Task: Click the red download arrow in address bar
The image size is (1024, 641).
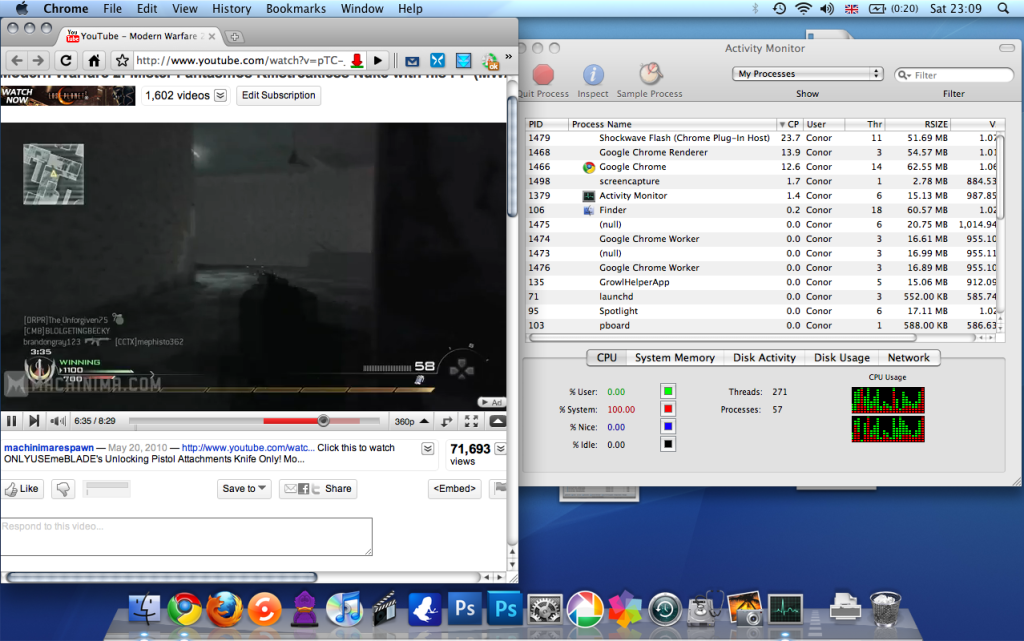Action: coord(357,61)
